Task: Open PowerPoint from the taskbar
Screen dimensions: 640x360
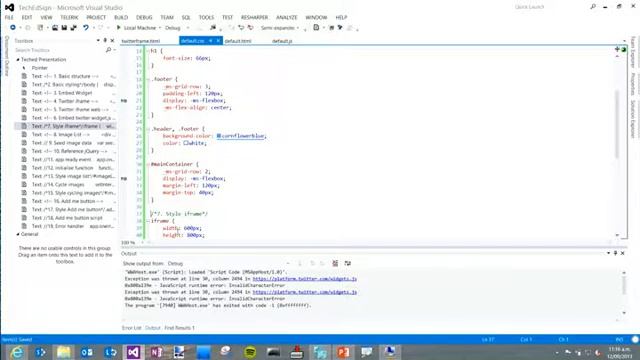Action: (x=343, y=352)
